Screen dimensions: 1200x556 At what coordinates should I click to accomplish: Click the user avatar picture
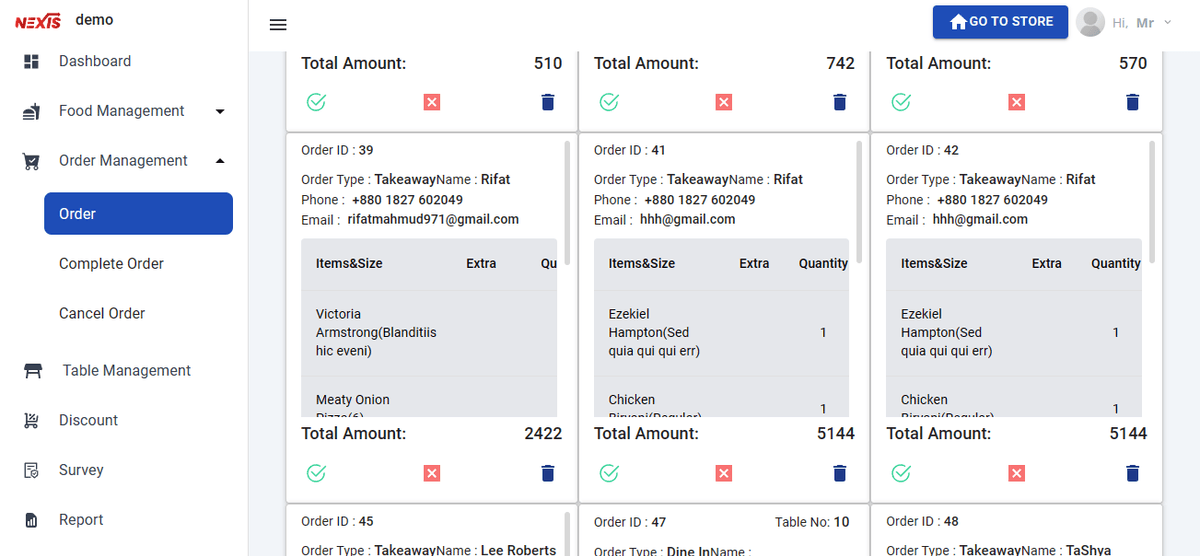click(1091, 22)
